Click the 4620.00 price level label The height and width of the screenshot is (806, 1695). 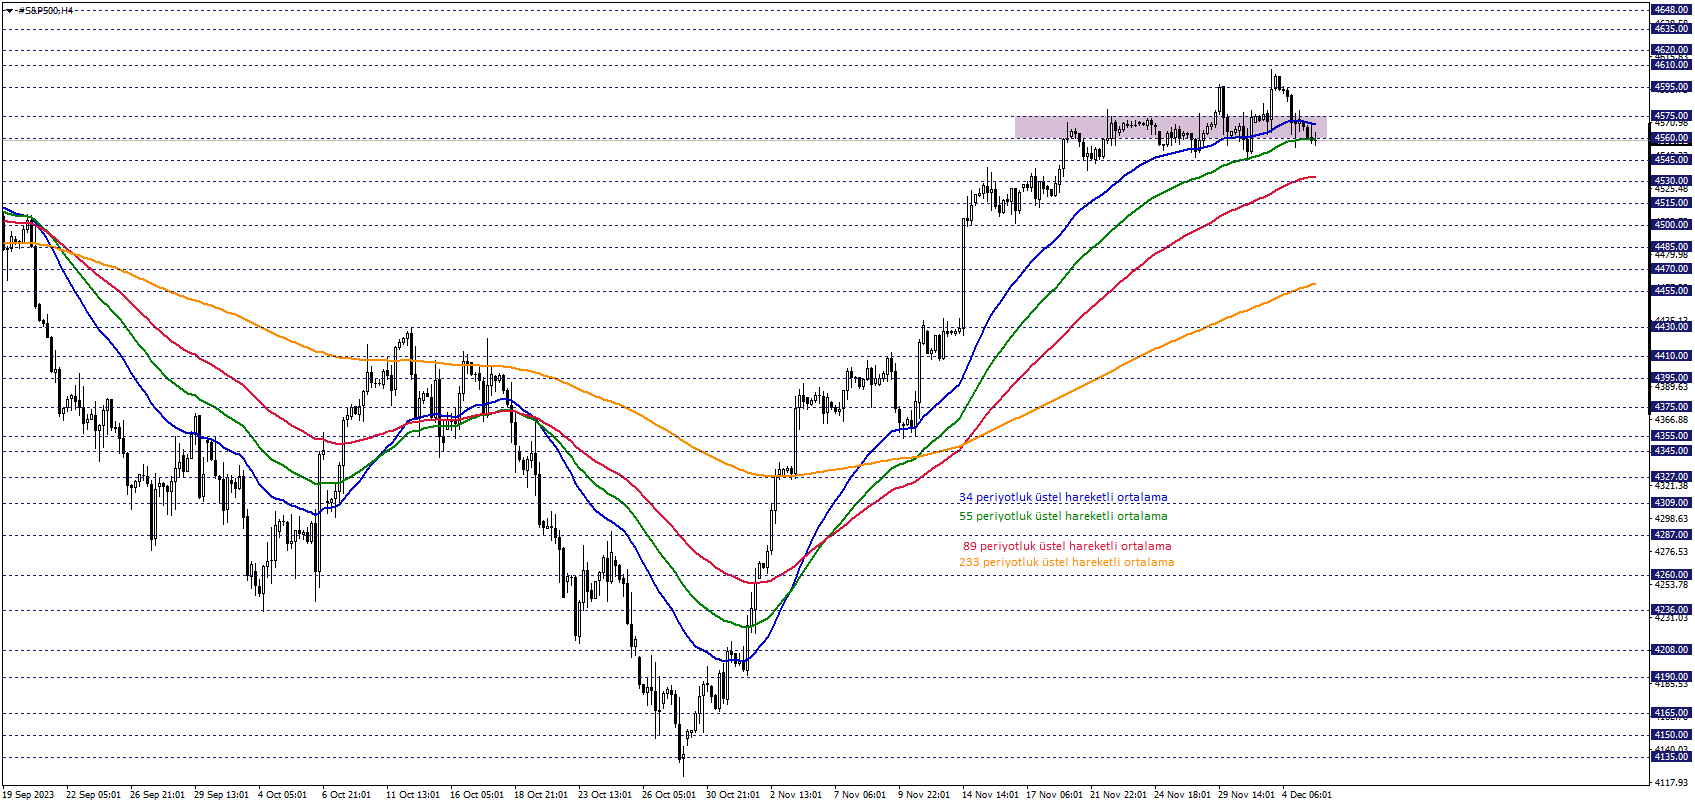(x=1671, y=50)
